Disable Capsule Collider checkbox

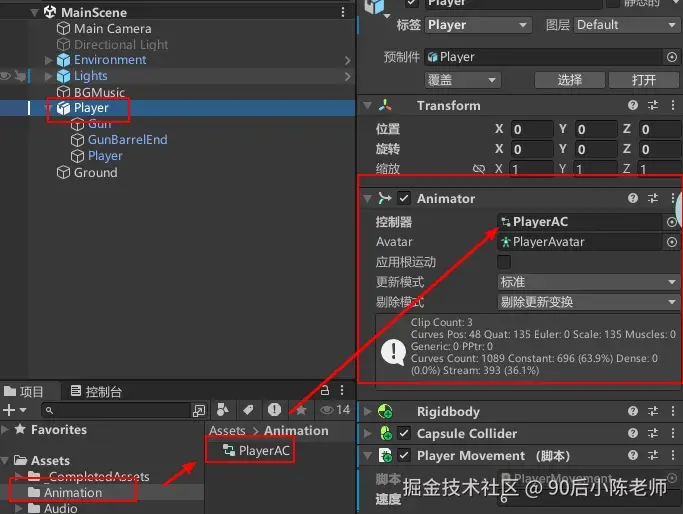coord(404,433)
